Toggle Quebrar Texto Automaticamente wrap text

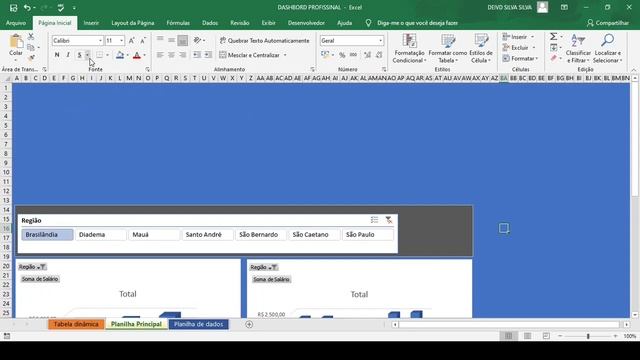click(x=264, y=40)
